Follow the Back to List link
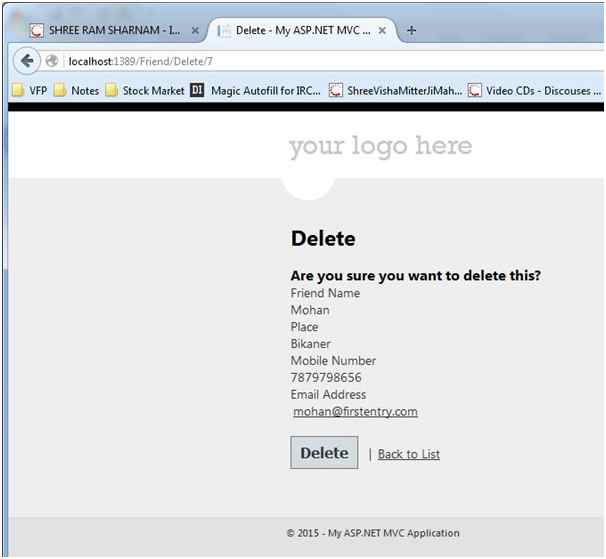The image size is (606, 559). 409,454
